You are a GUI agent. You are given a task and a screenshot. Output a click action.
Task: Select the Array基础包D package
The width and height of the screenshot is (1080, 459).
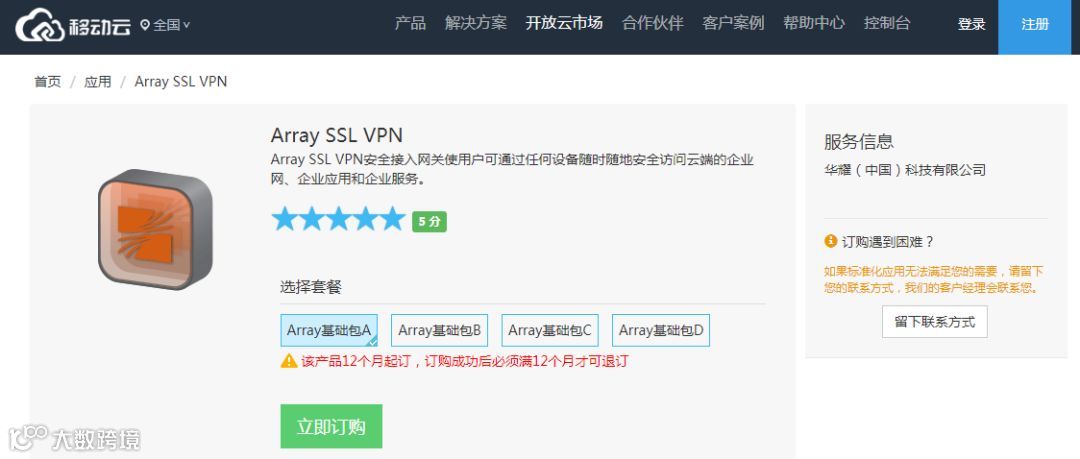661,330
